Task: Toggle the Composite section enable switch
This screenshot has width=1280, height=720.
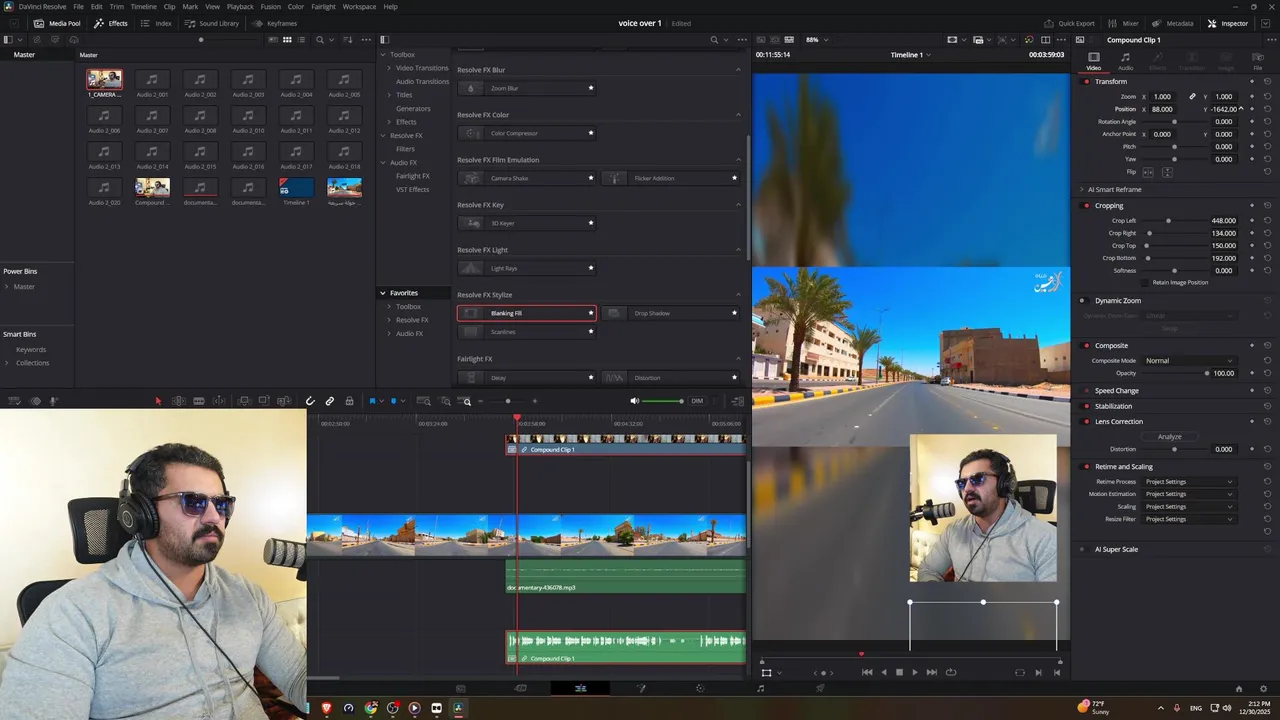Action: pos(1087,345)
